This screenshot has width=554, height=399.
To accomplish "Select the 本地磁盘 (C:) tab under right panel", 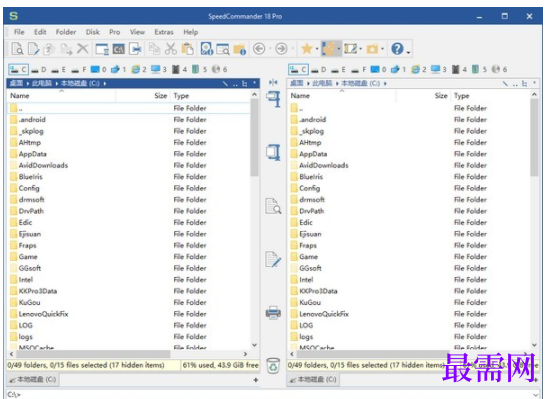I will 313,380.
